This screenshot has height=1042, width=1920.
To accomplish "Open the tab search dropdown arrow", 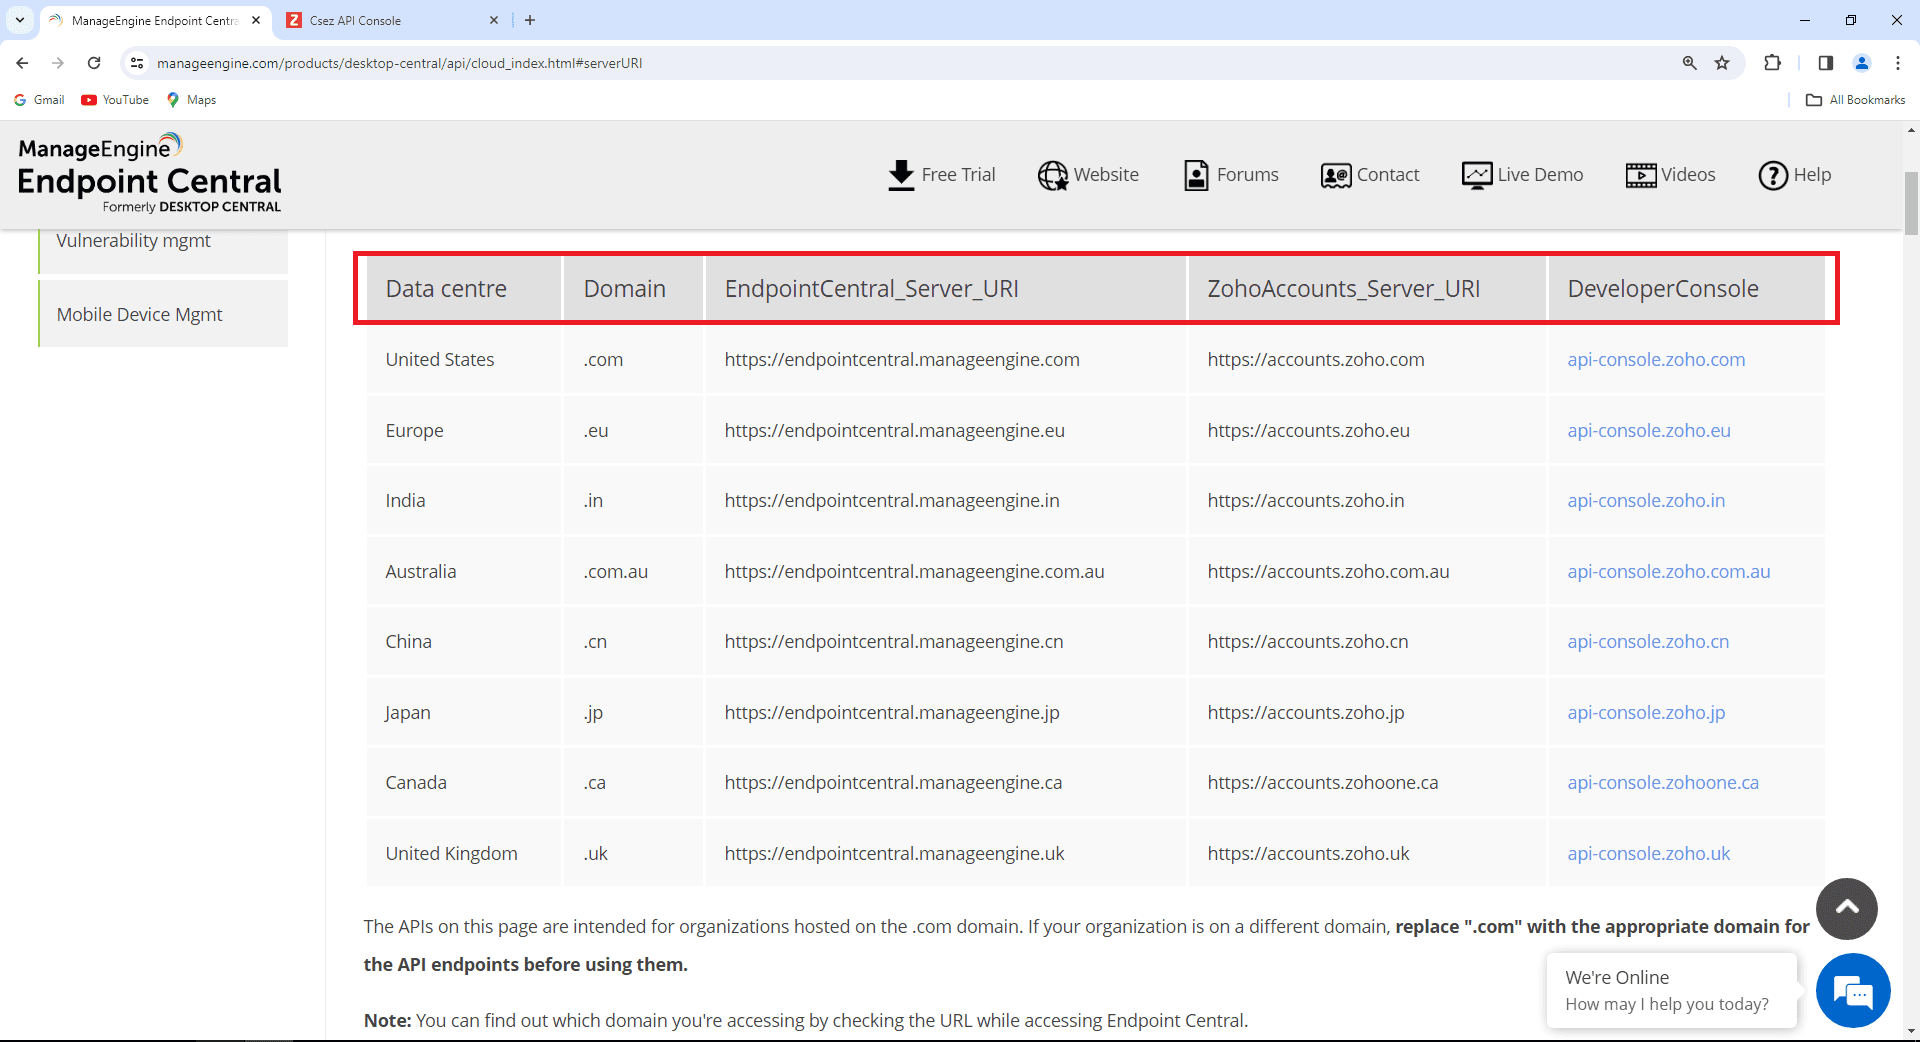I will point(20,20).
